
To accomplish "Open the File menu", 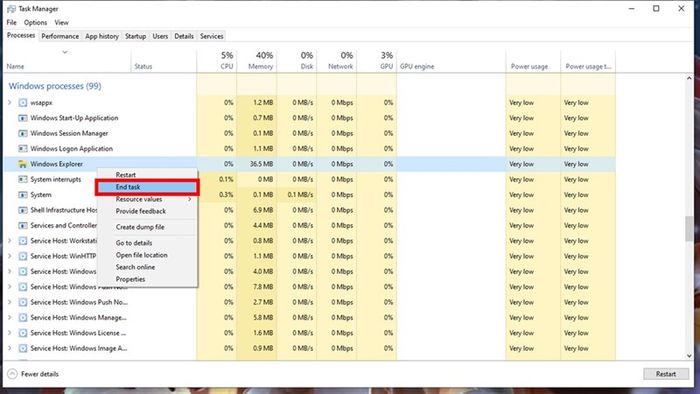I will (12, 22).
